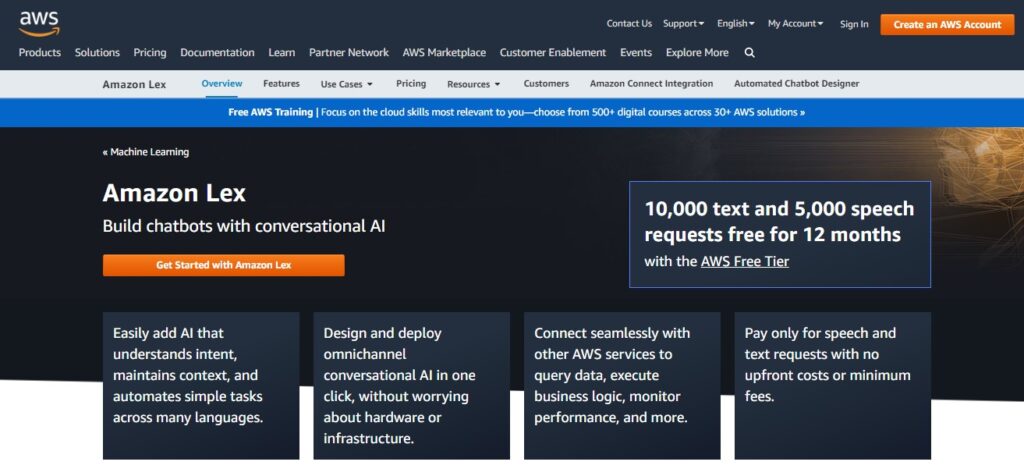
Task: Open Customer Enablement menu
Action: point(552,52)
